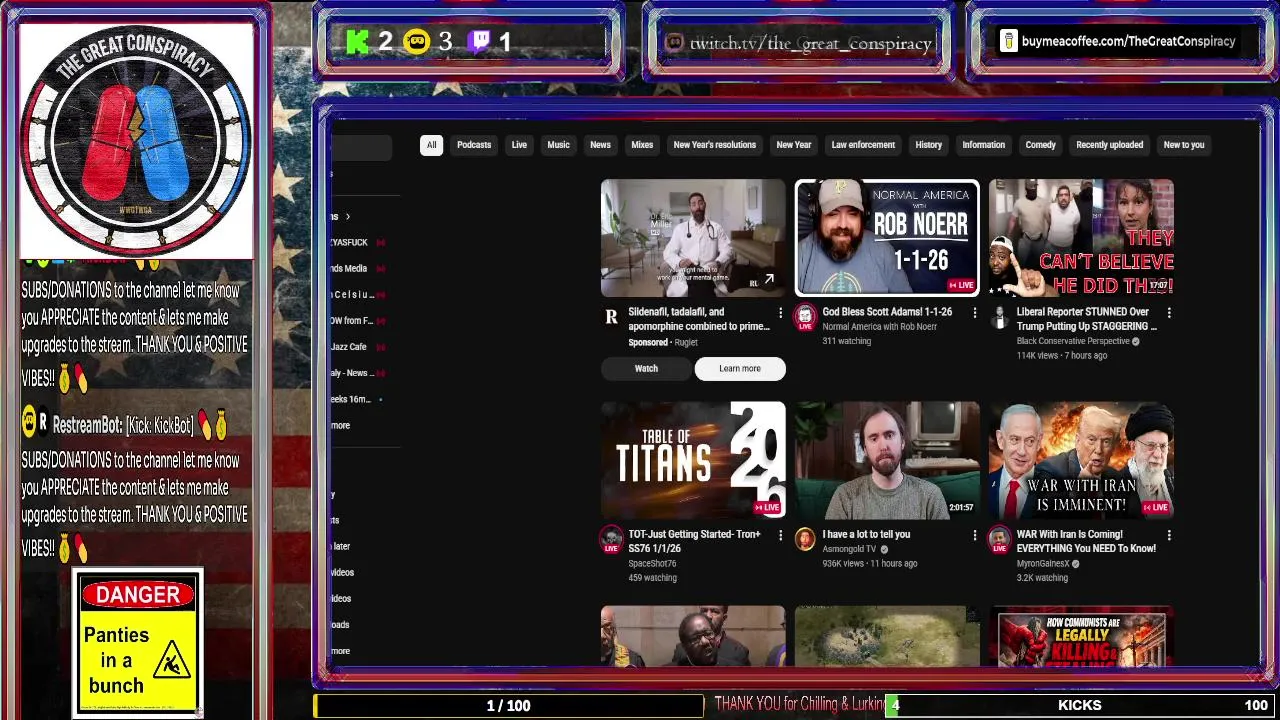The image size is (1280, 720).
Task: Go to Black Conservative Perspective channel name
Action: point(1073,341)
